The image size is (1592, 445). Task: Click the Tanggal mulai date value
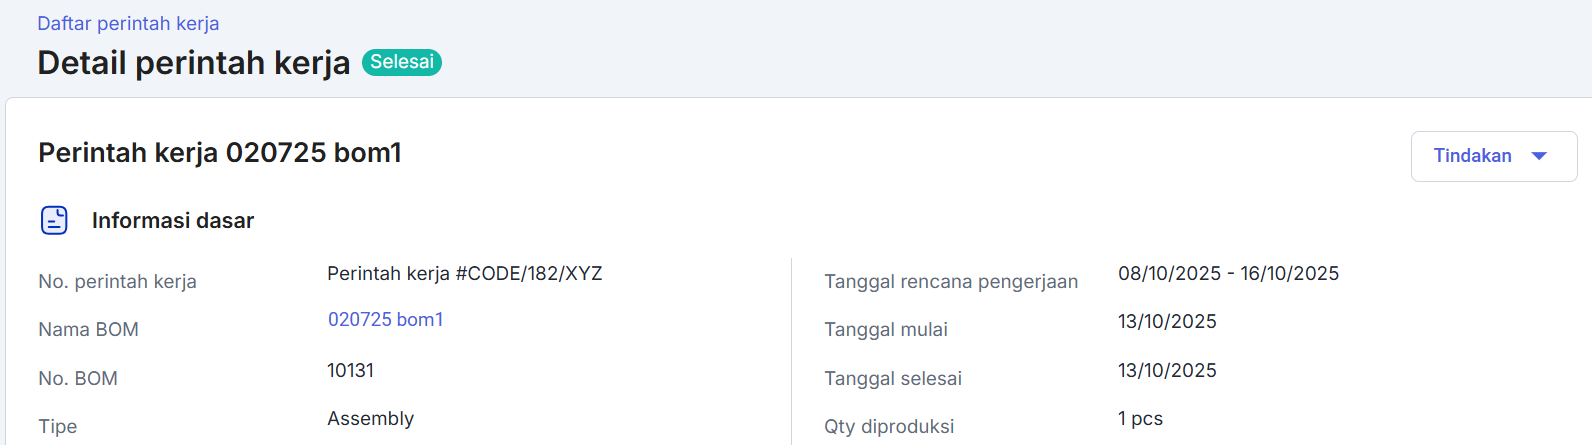point(1167,322)
